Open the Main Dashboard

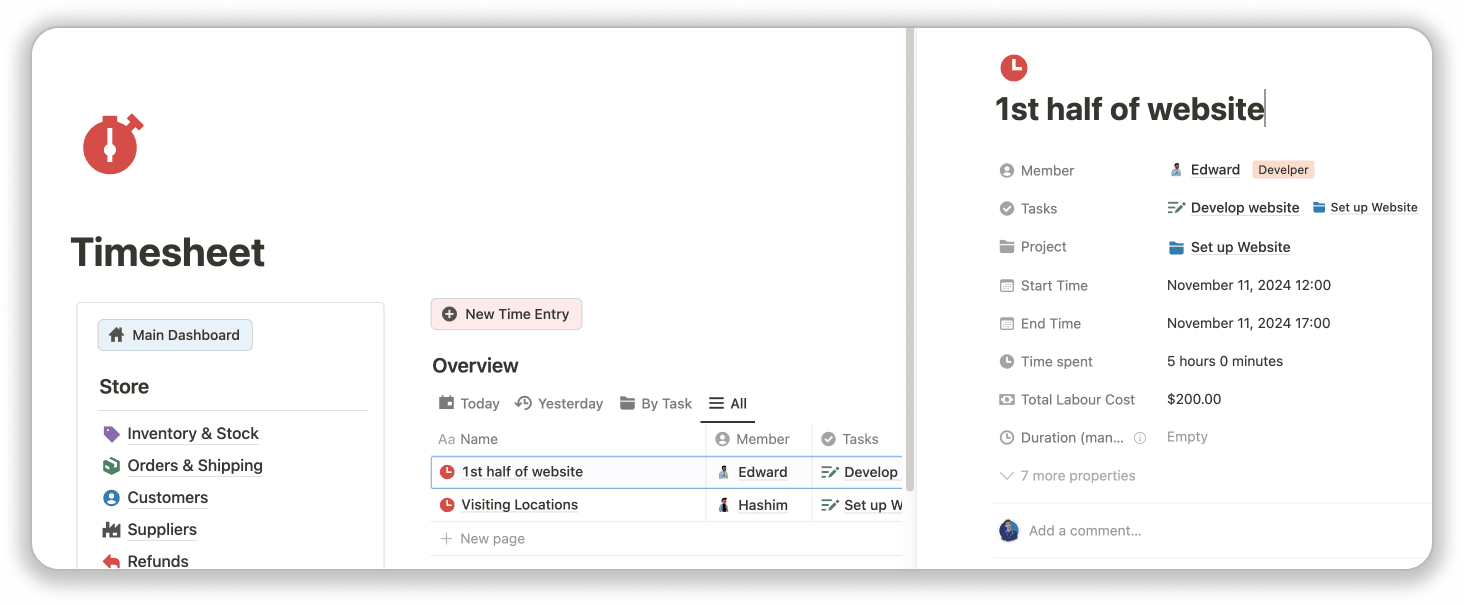175,334
